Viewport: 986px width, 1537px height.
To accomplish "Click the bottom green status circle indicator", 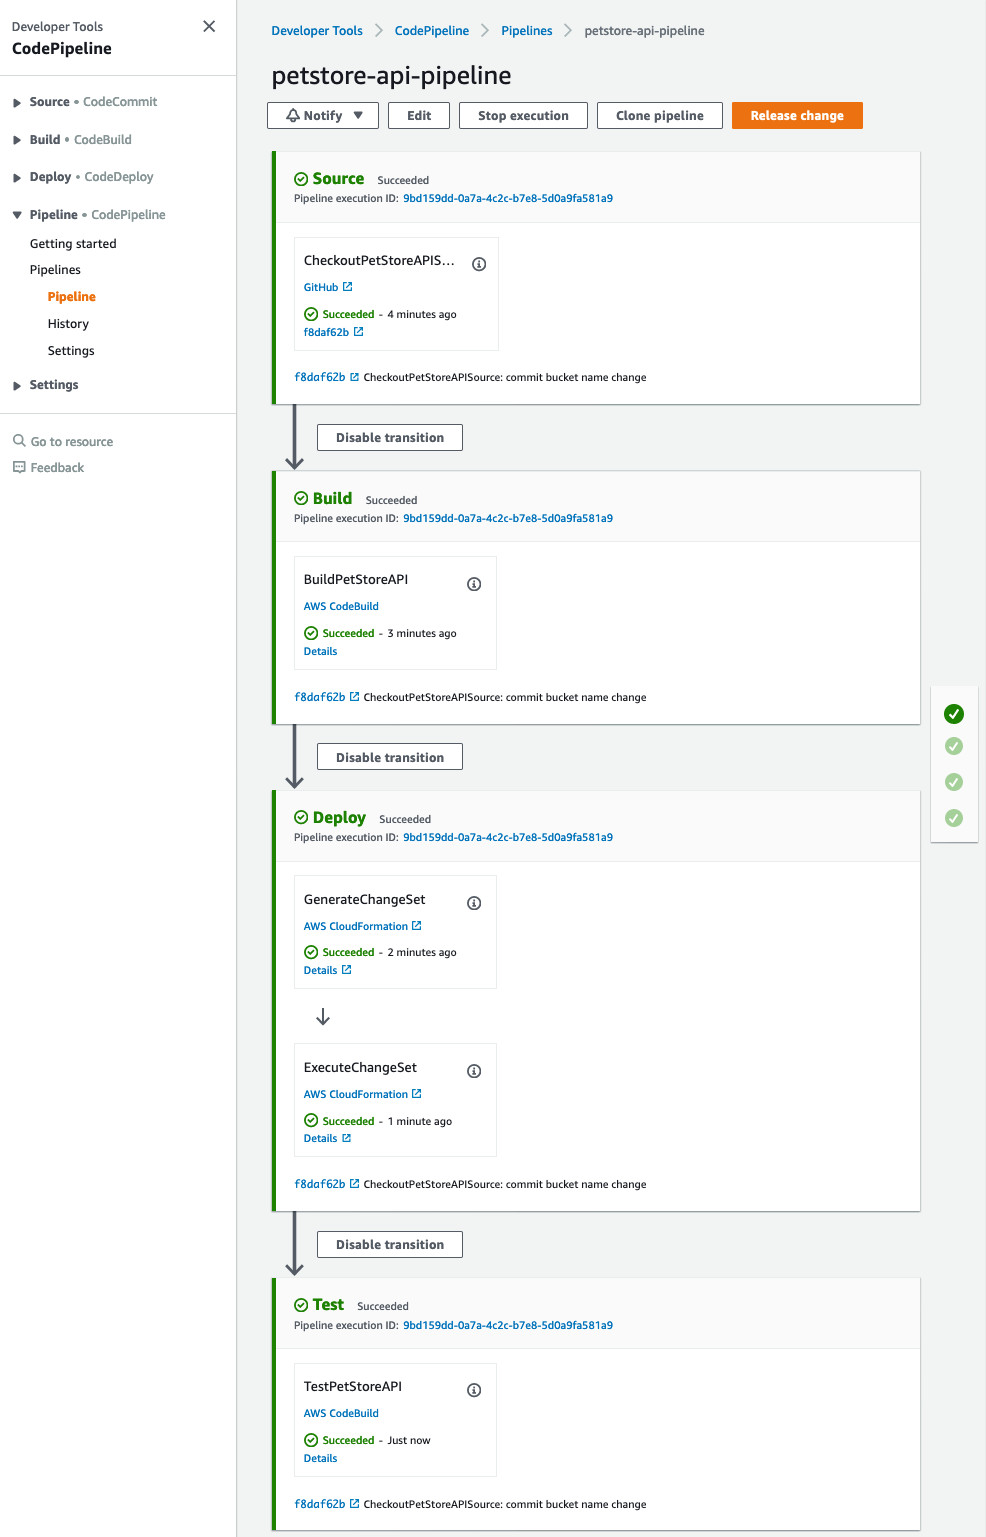I will (x=953, y=818).
